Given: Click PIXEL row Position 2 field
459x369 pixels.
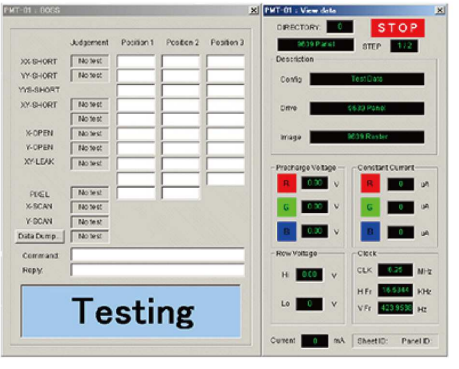Looking at the screenshot, I should [181, 193].
